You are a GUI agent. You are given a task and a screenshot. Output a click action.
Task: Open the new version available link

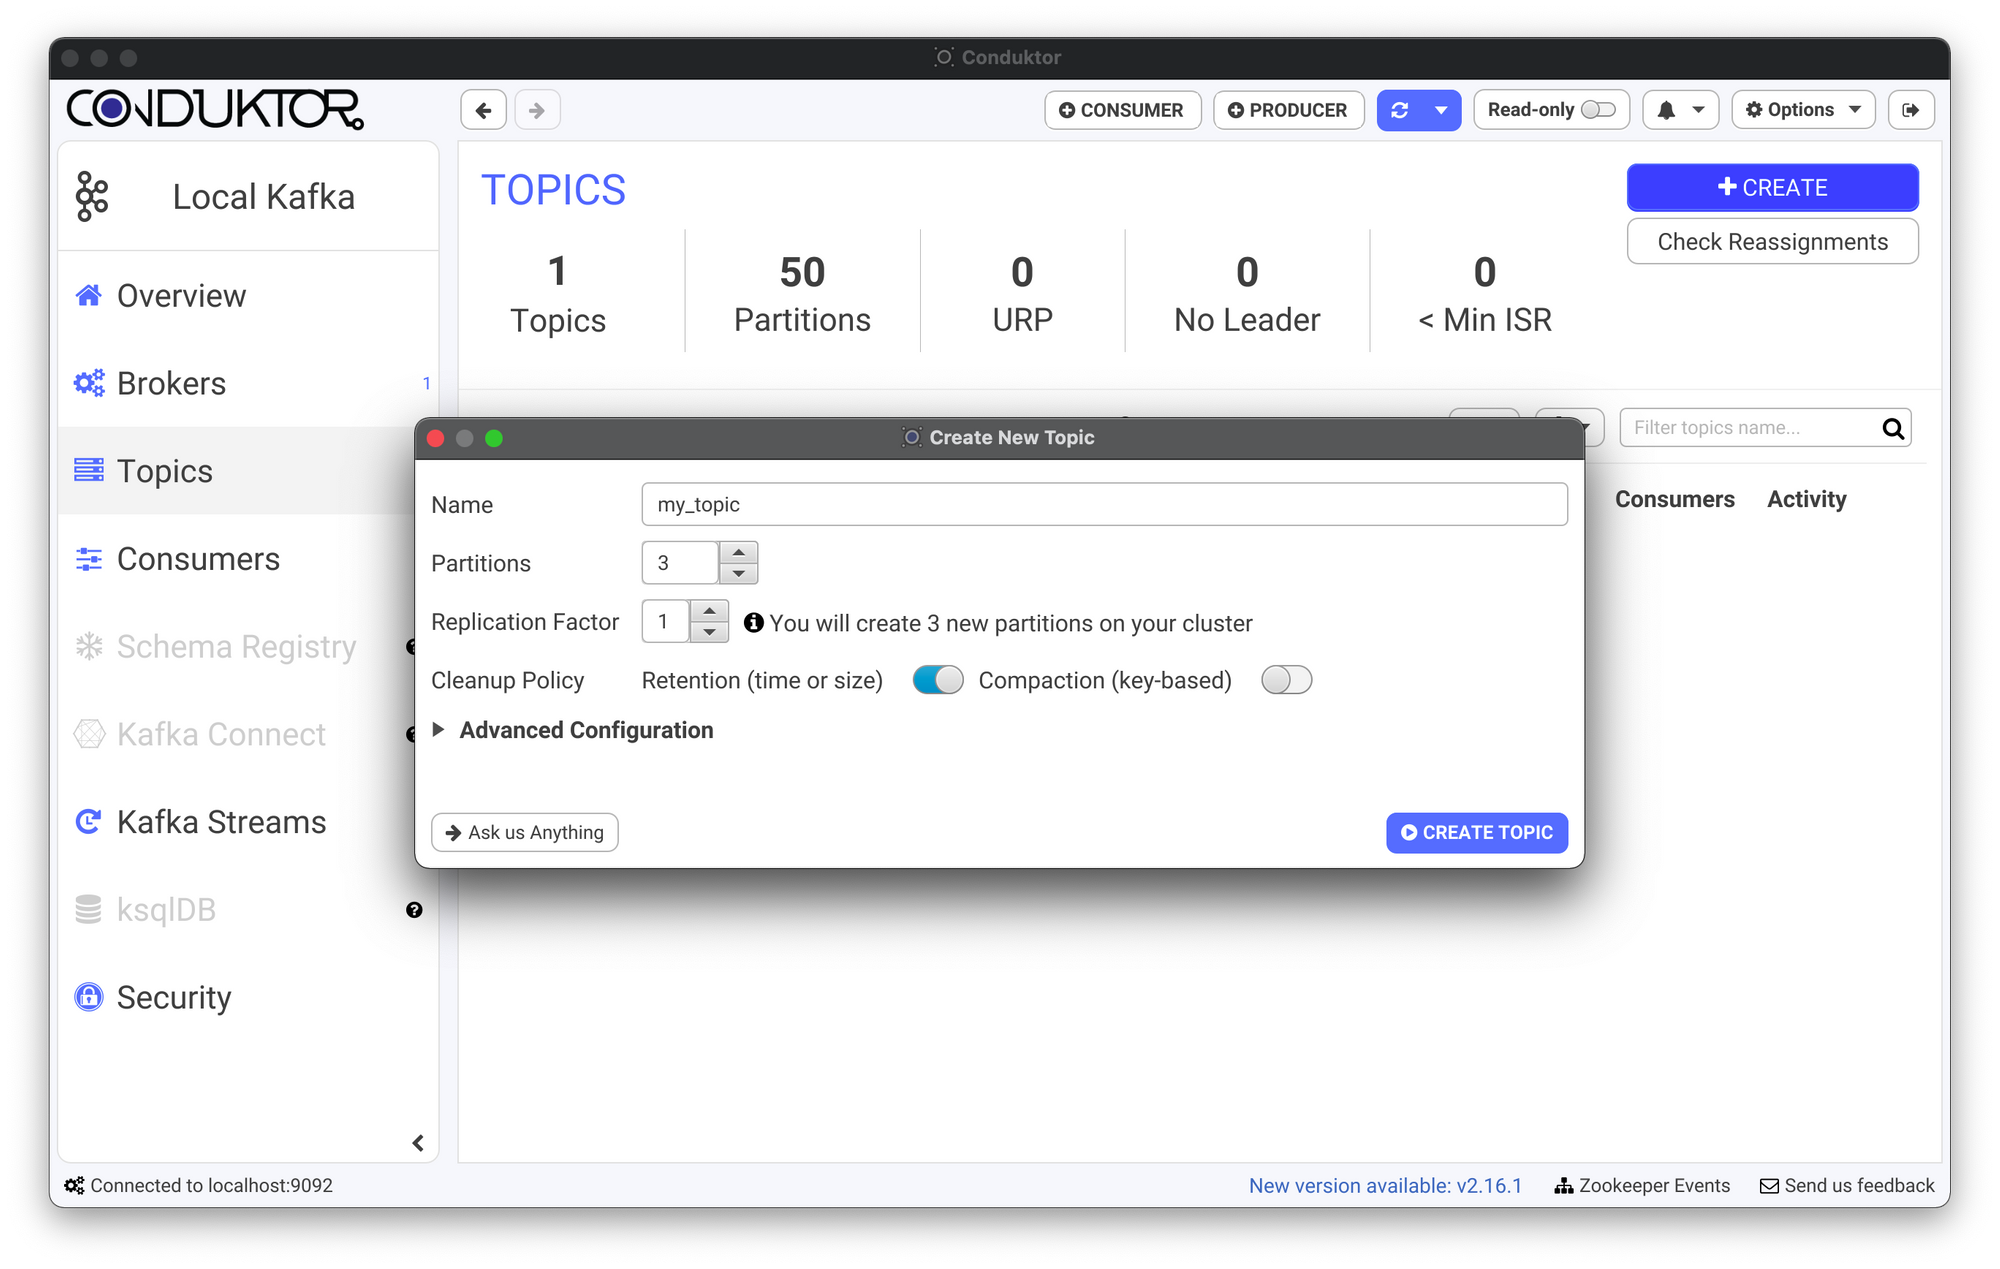pyautogui.click(x=1385, y=1185)
